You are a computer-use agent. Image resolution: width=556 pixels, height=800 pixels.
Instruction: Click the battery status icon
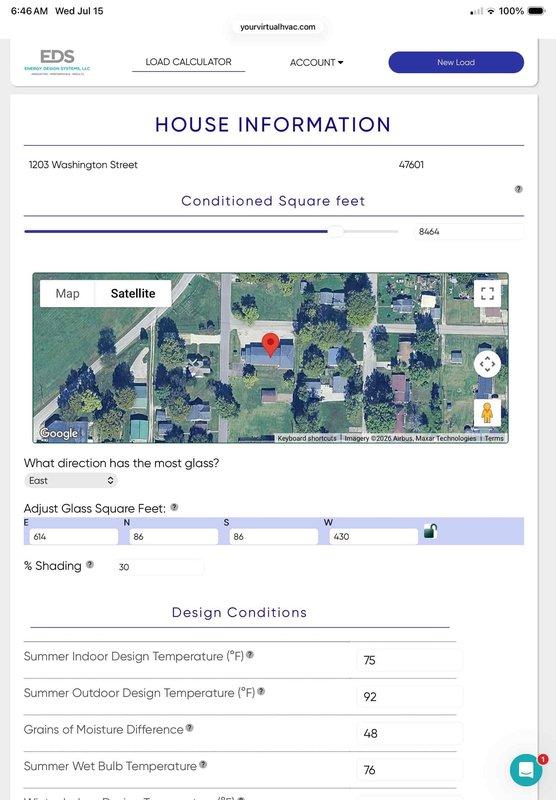pos(537,11)
